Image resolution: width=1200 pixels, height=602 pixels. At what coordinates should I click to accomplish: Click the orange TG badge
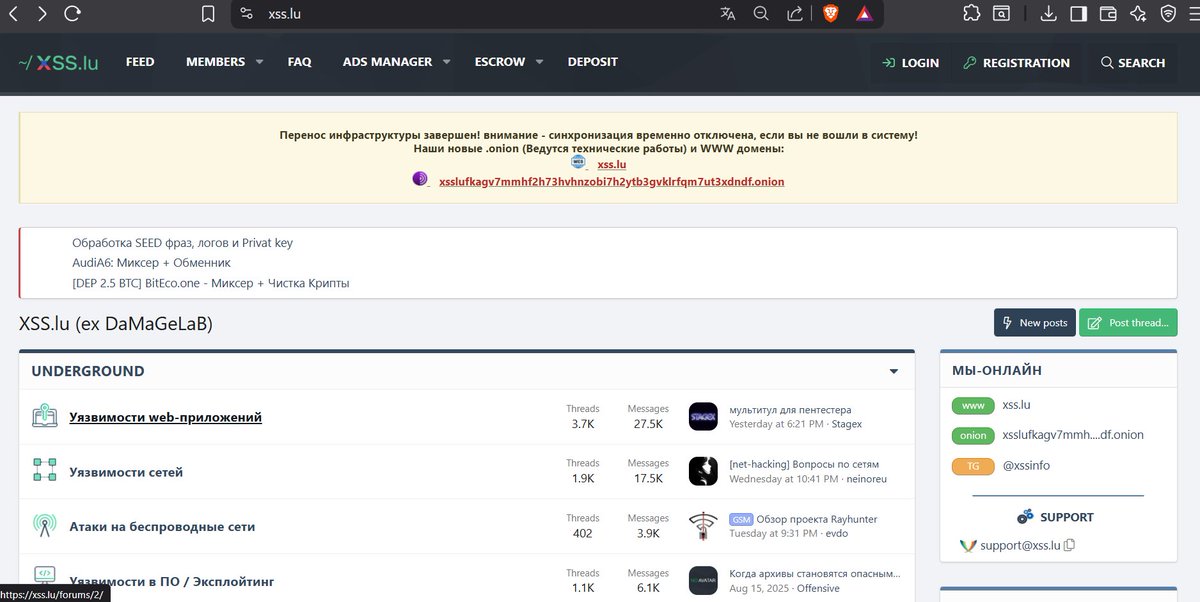tap(973, 466)
